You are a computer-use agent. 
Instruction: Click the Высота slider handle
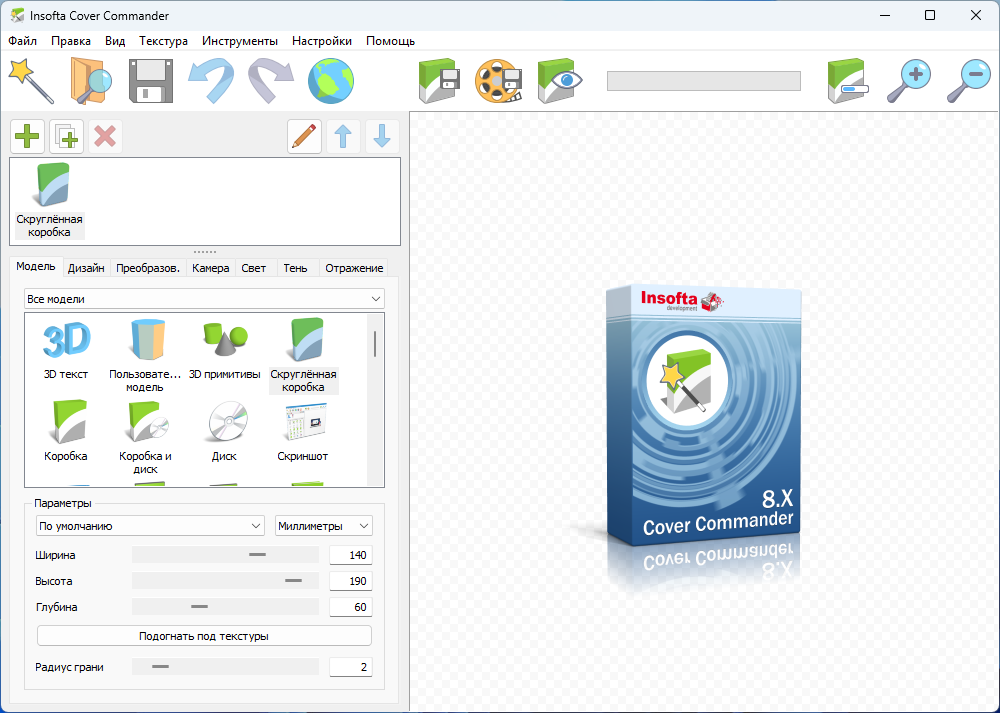(293, 581)
